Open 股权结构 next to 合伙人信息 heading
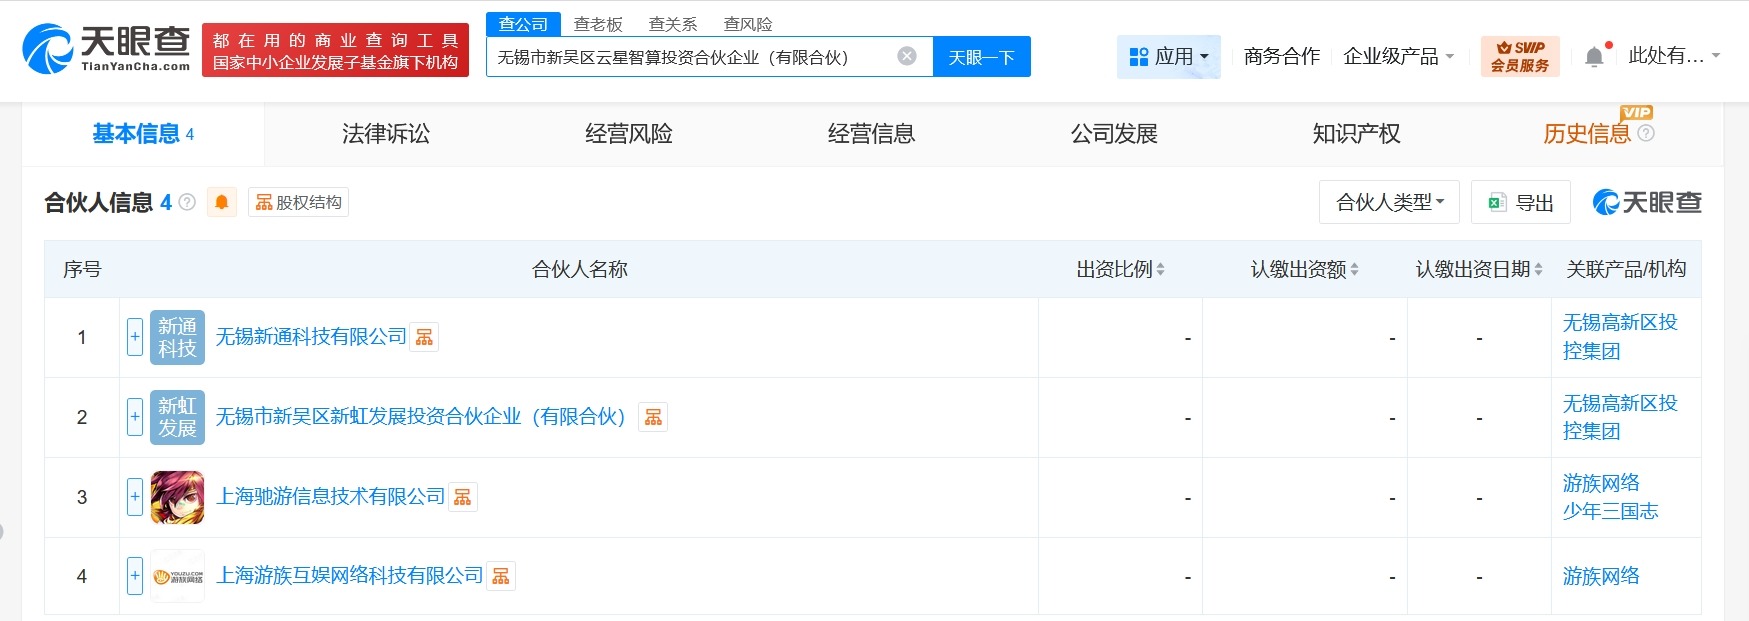1749x621 pixels. click(x=297, y=201)
